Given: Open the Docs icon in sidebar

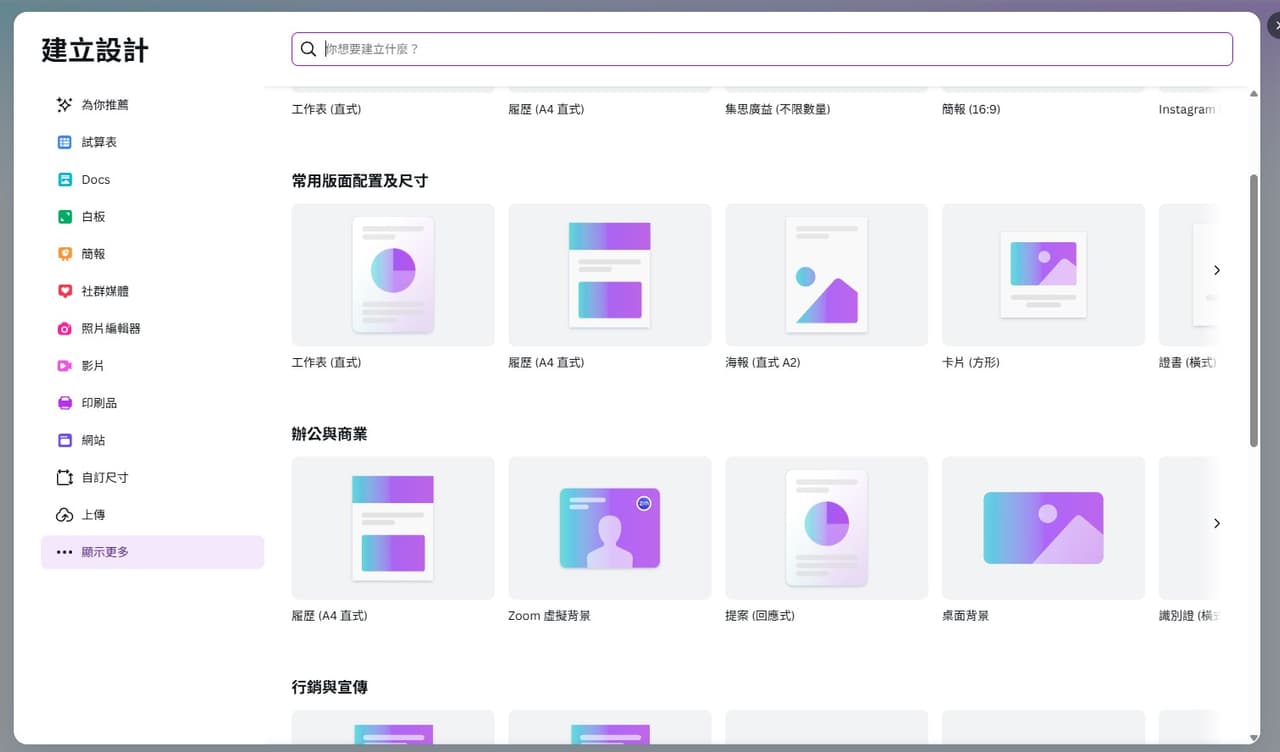Looking at the screenshot, I should coord(64,180).
